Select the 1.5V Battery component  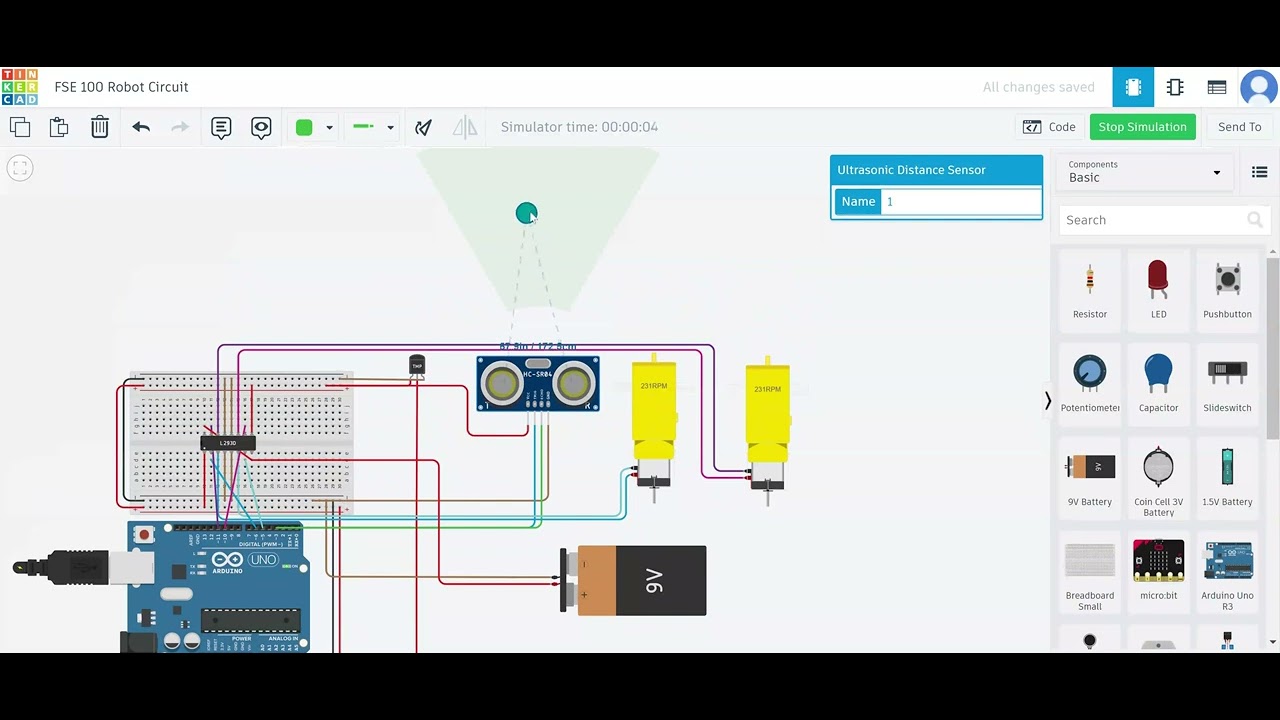pos(1227,478)
